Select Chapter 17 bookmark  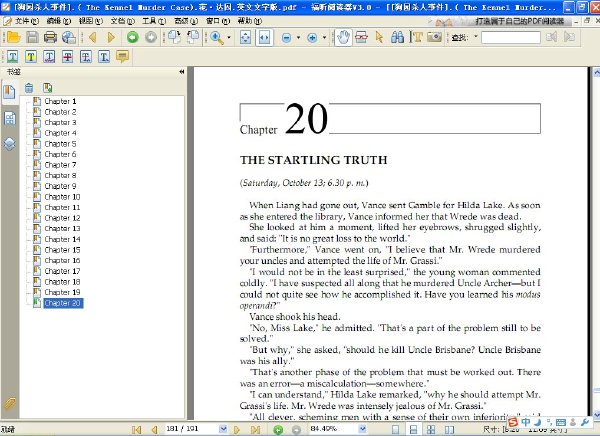point(62,271)
